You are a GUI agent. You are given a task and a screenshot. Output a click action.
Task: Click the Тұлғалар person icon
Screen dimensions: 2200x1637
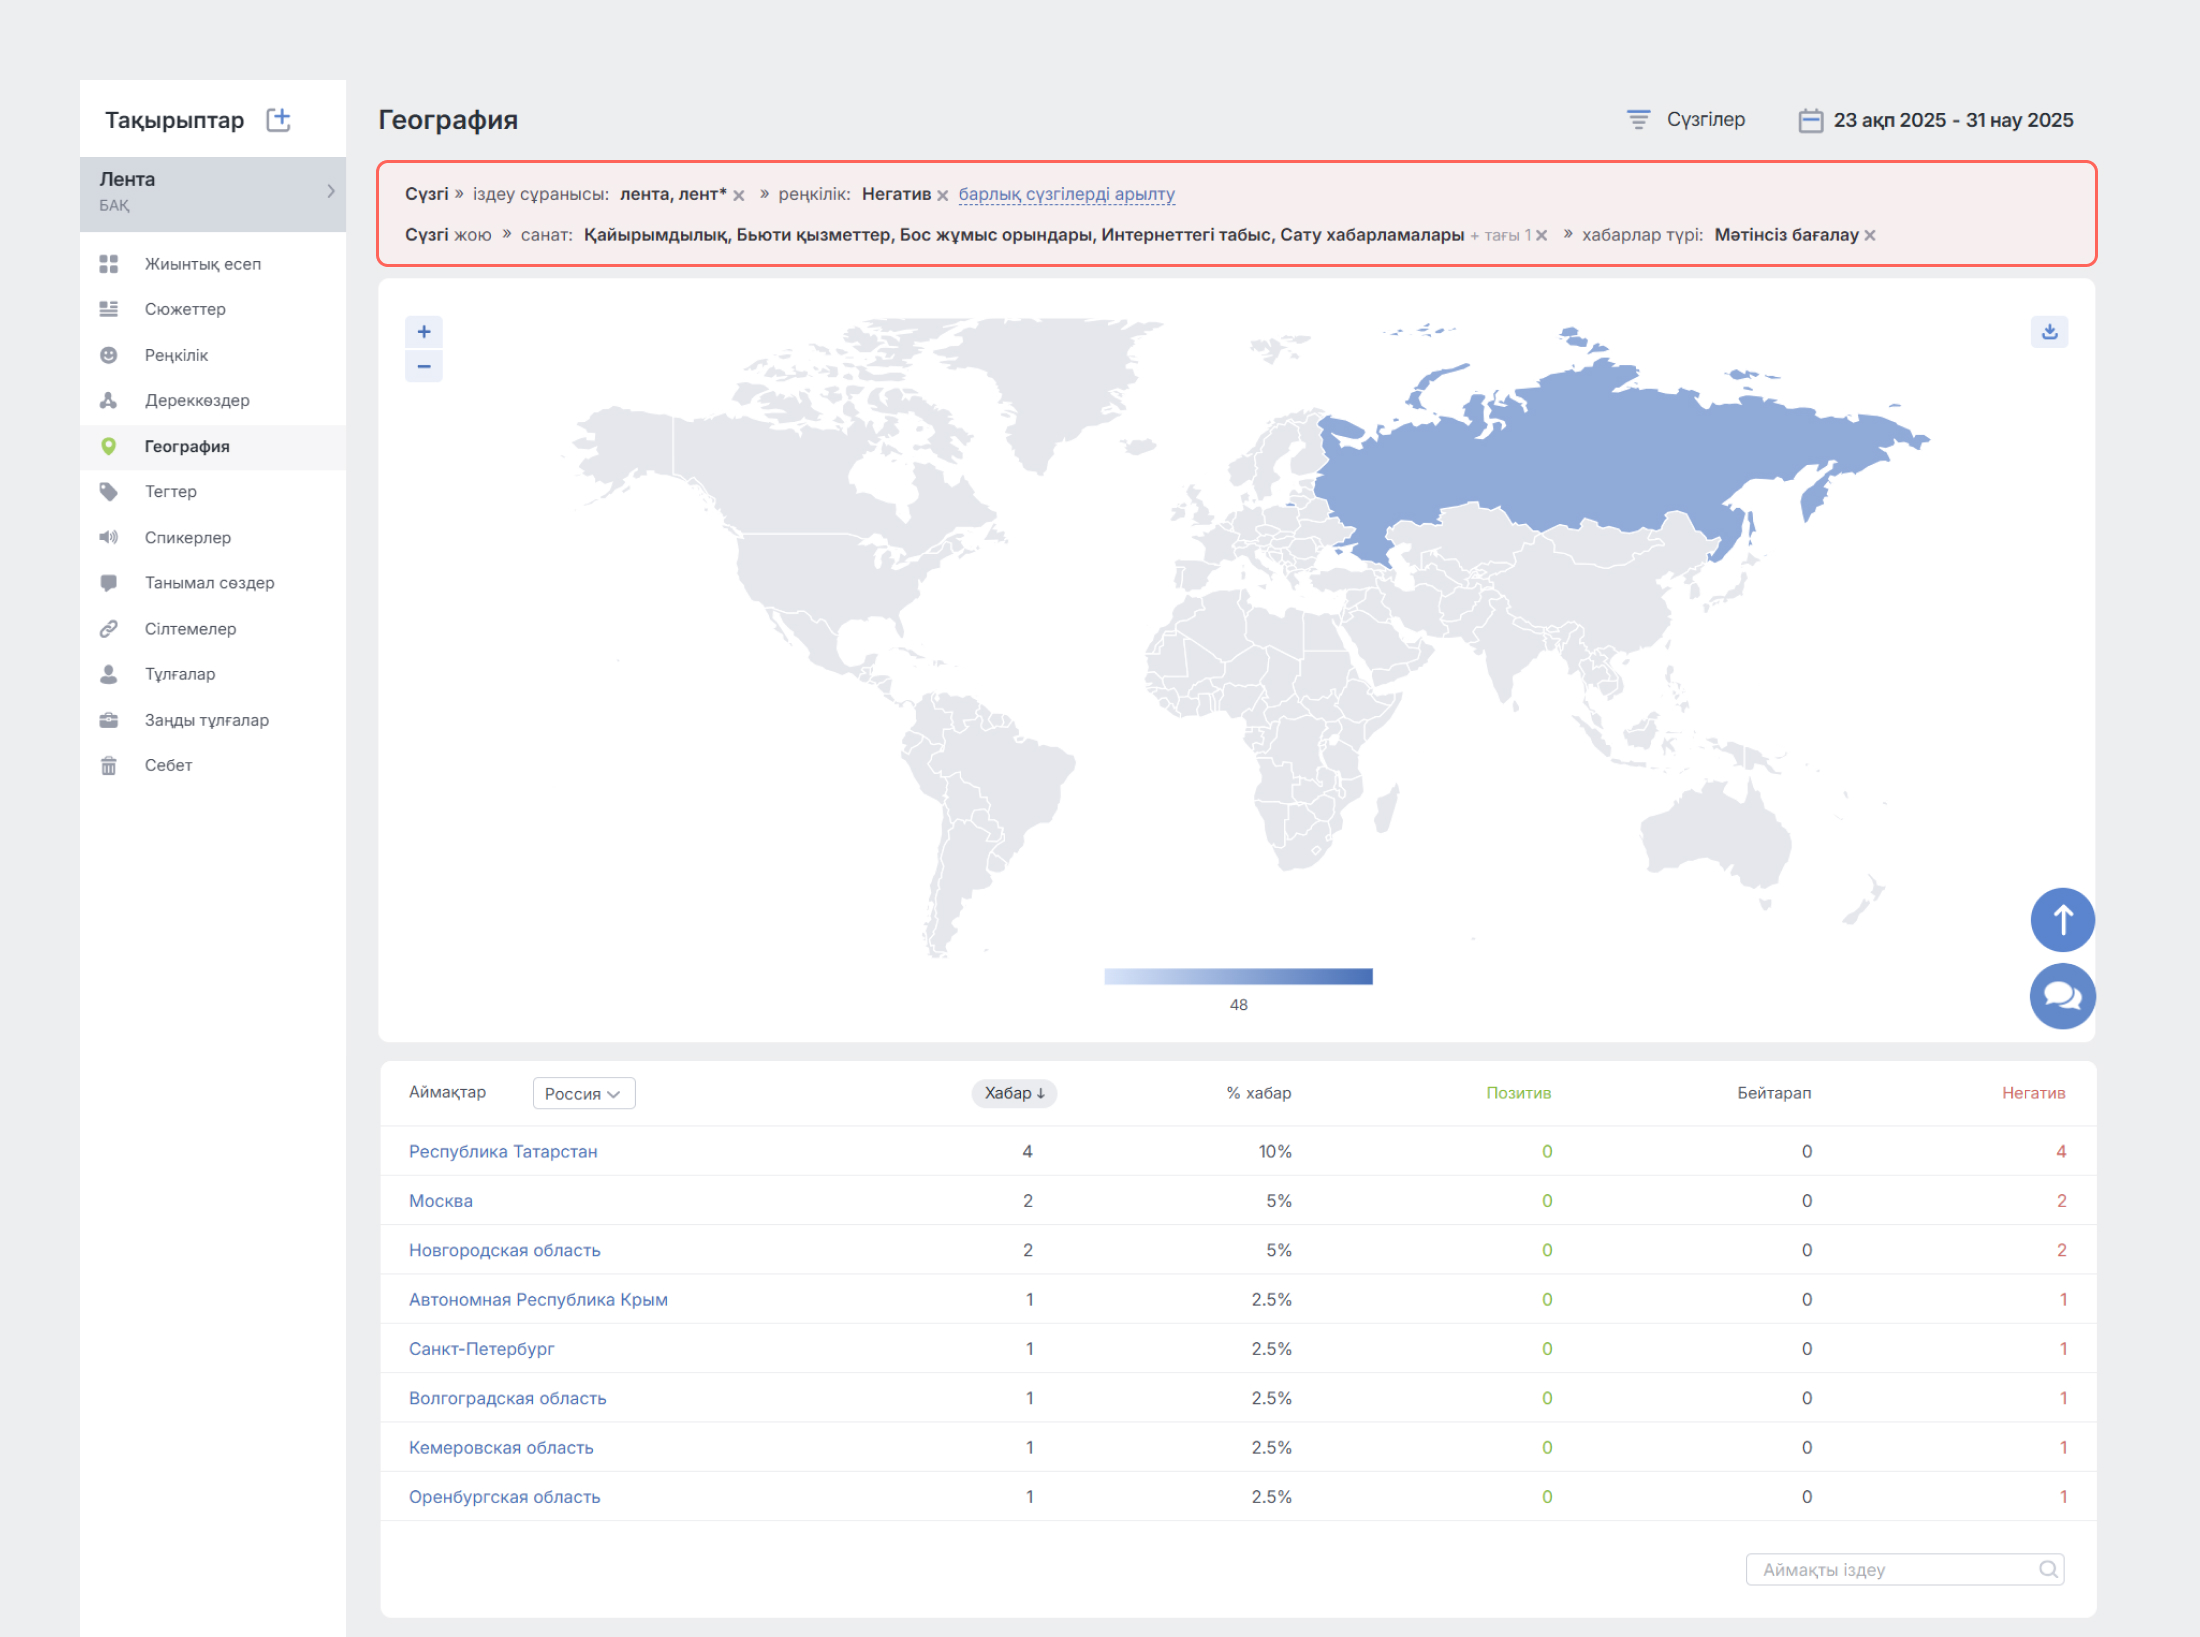click(108, 674)
